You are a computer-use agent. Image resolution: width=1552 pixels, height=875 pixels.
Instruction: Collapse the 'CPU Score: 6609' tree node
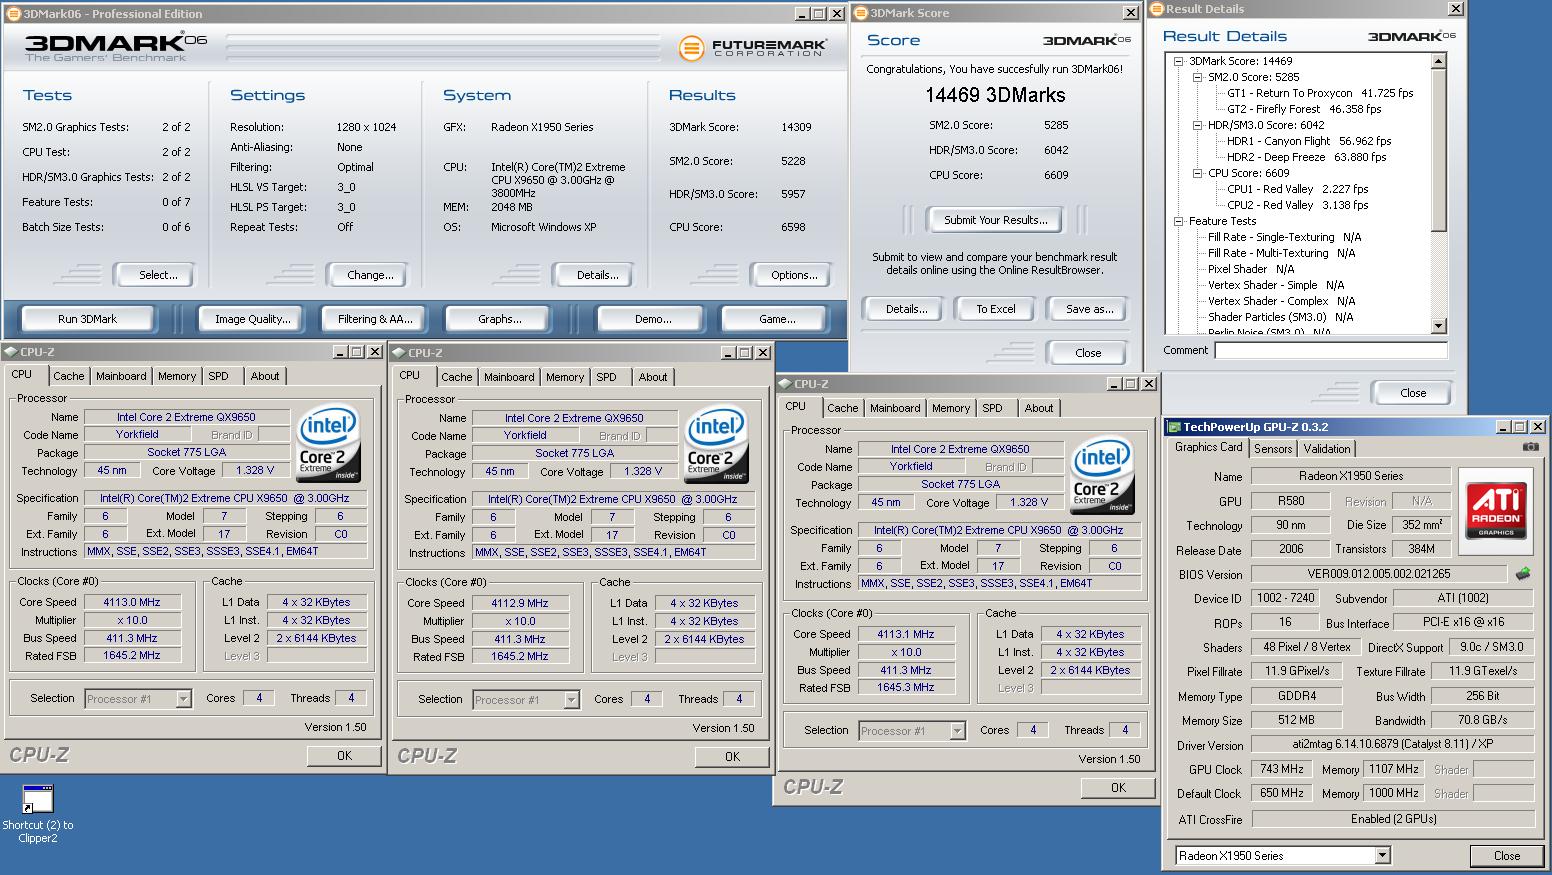click(x=1197, y=173)
